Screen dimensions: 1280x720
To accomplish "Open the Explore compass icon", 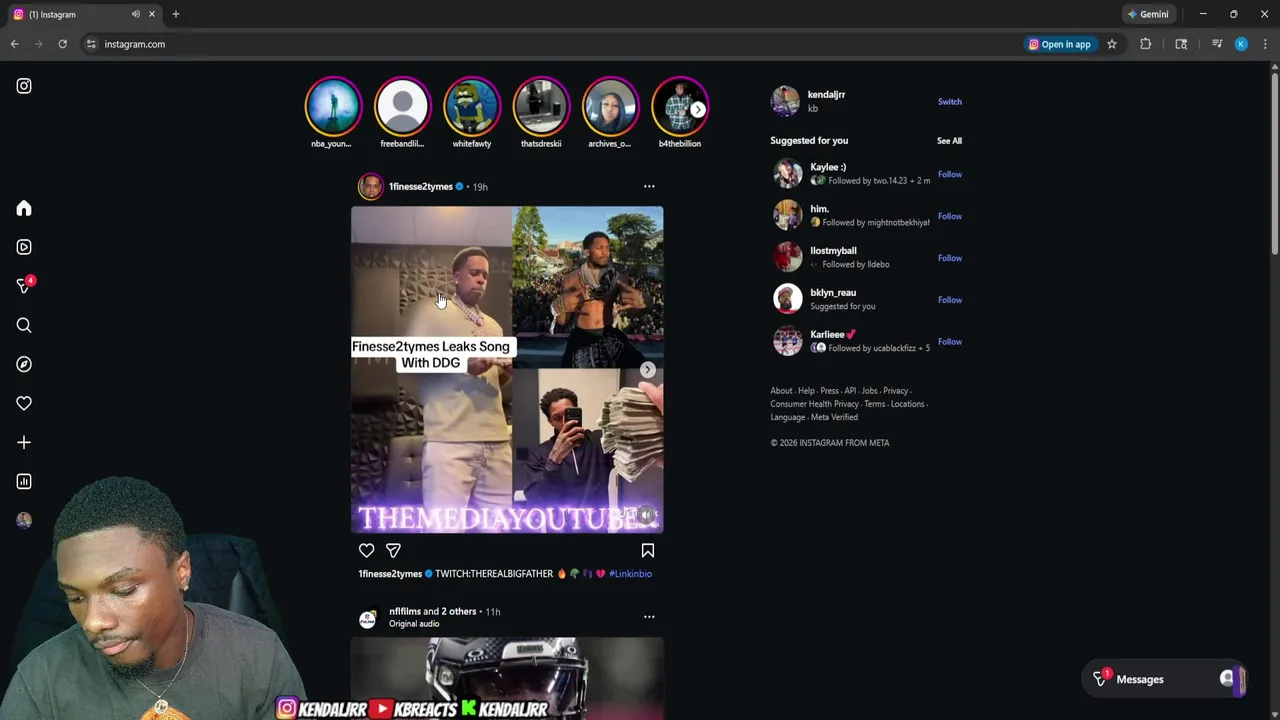I will coord(24,364).
